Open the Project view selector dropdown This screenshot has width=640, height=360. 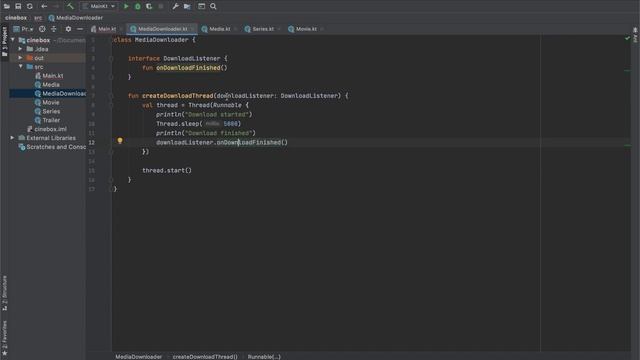tap(23, 29)
